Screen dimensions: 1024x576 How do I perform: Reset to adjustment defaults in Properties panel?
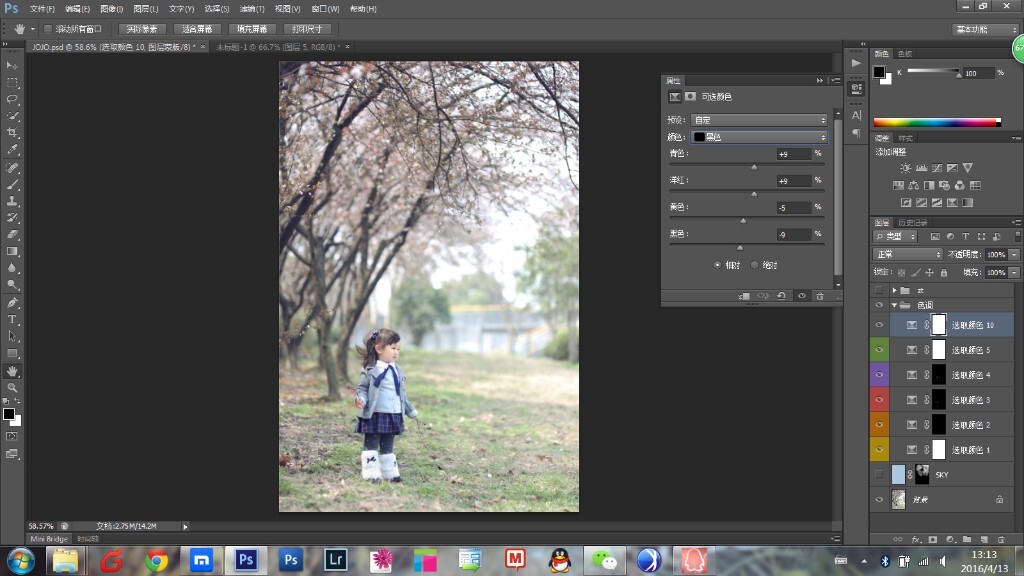(781, 296)
